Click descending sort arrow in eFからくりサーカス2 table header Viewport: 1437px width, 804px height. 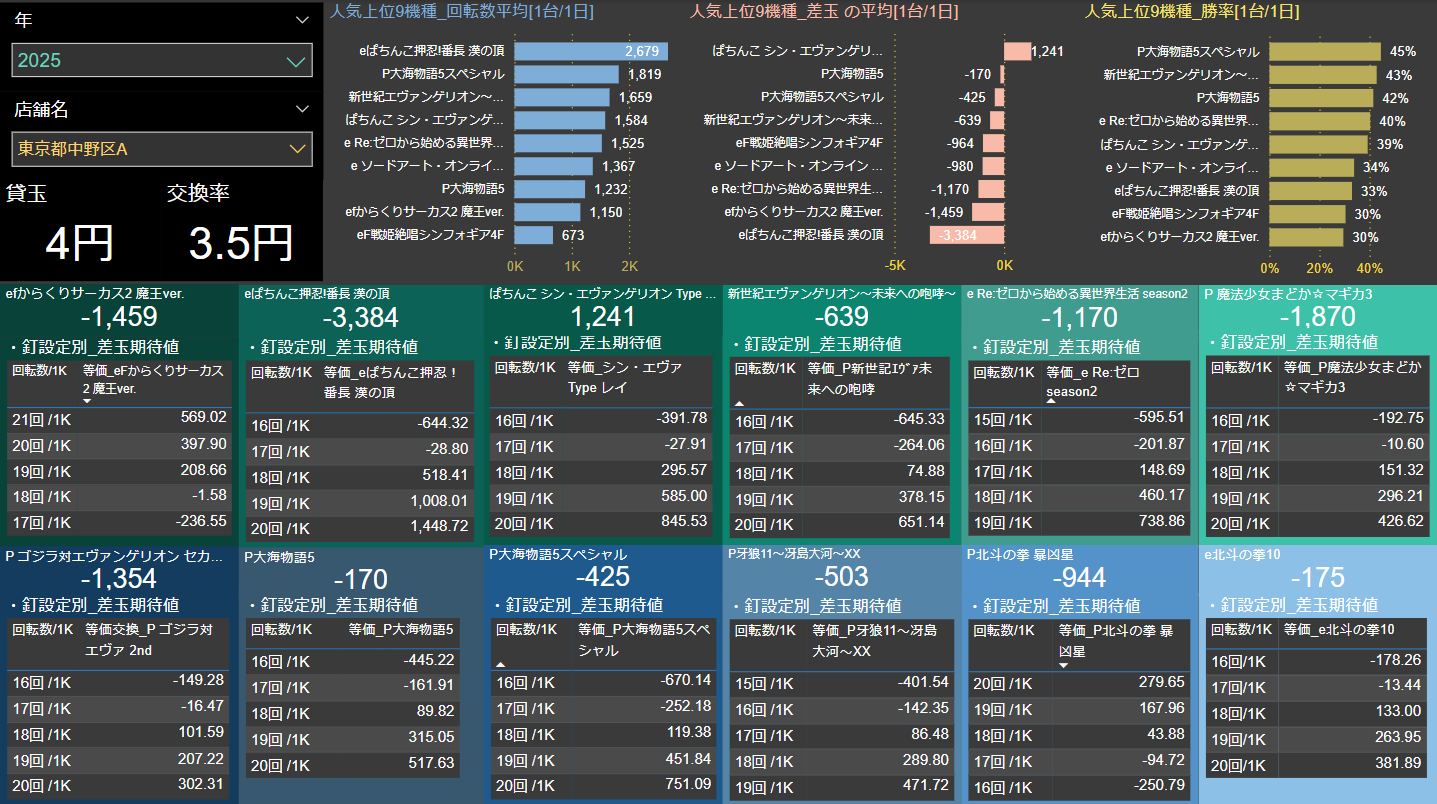[x=87, y=401]
